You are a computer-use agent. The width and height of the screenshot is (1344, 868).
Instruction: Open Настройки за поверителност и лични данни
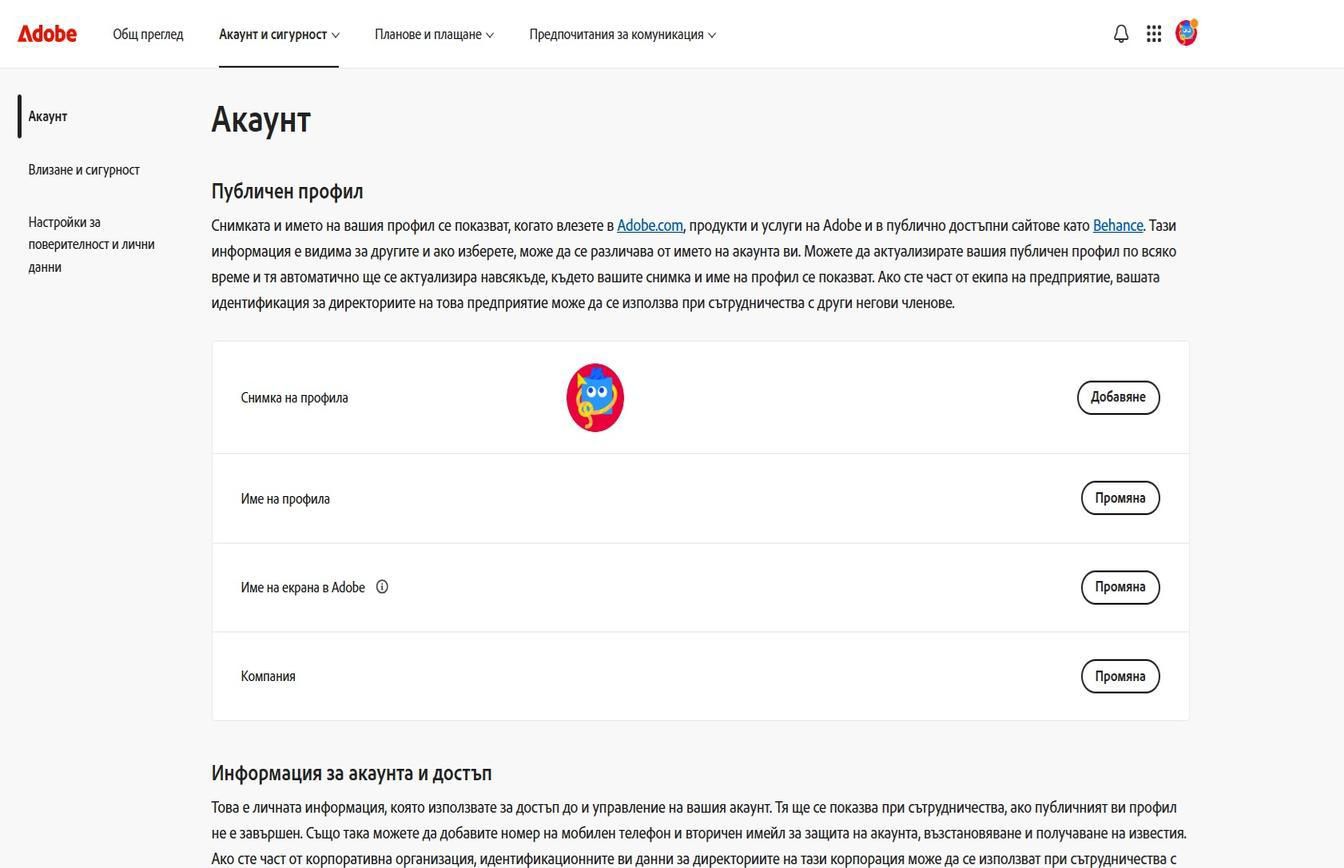pyautogui.click(x=92, y=244)
